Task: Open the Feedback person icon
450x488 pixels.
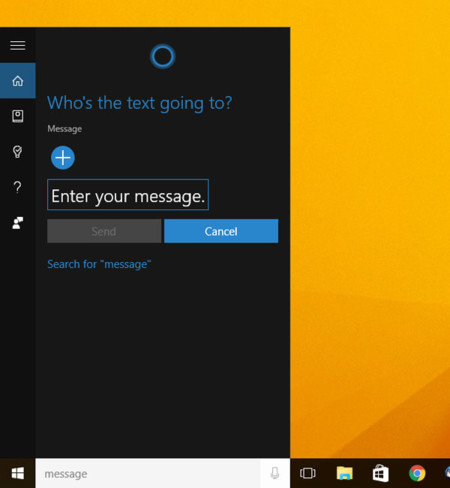Action: pyautogui.click(x=18, y=223)
